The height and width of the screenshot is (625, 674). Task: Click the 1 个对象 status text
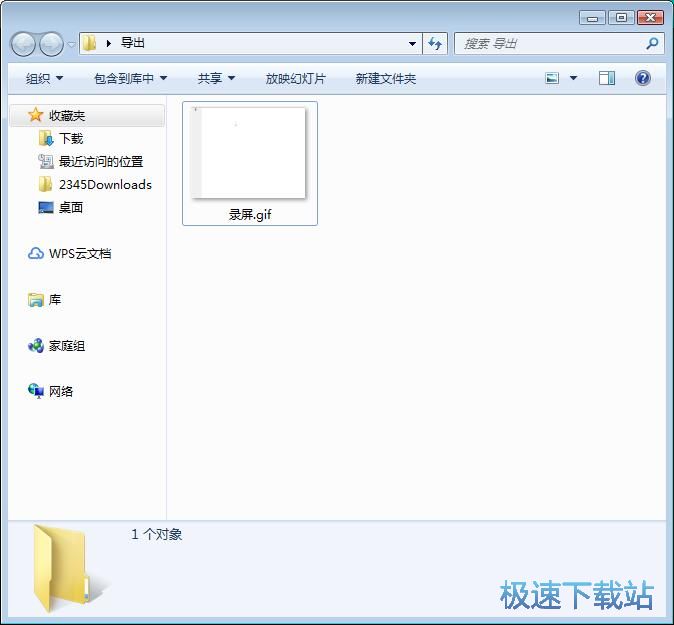pyautogui.click(x=156, y=534)
